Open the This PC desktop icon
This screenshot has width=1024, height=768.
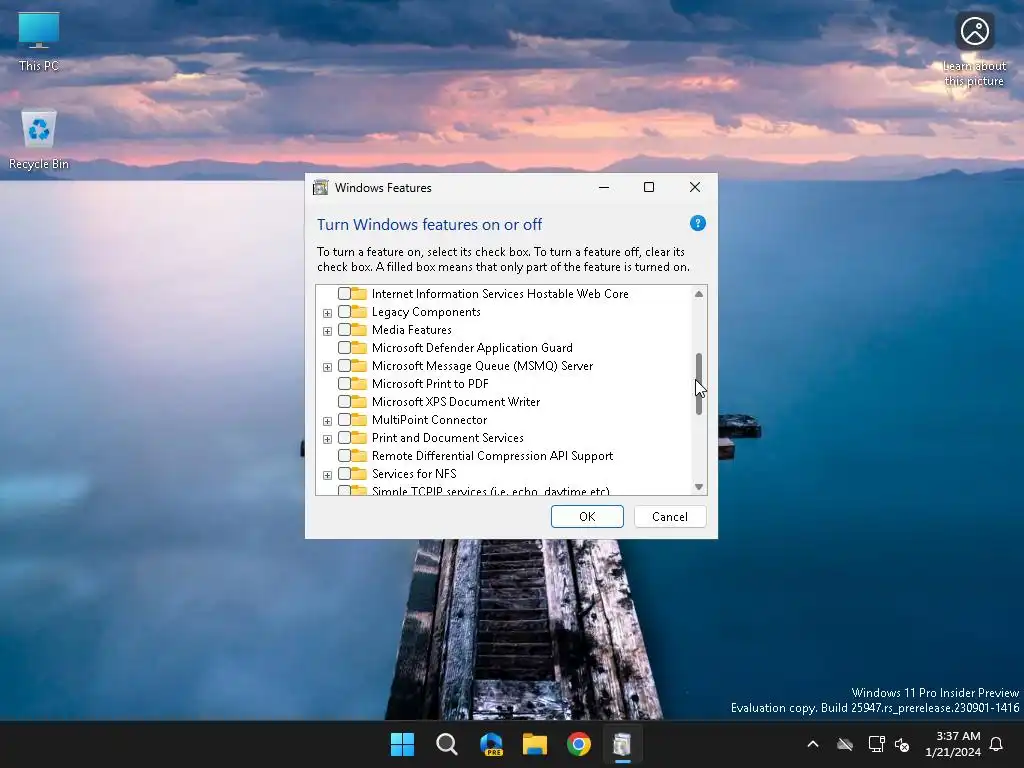click(39, 42)
